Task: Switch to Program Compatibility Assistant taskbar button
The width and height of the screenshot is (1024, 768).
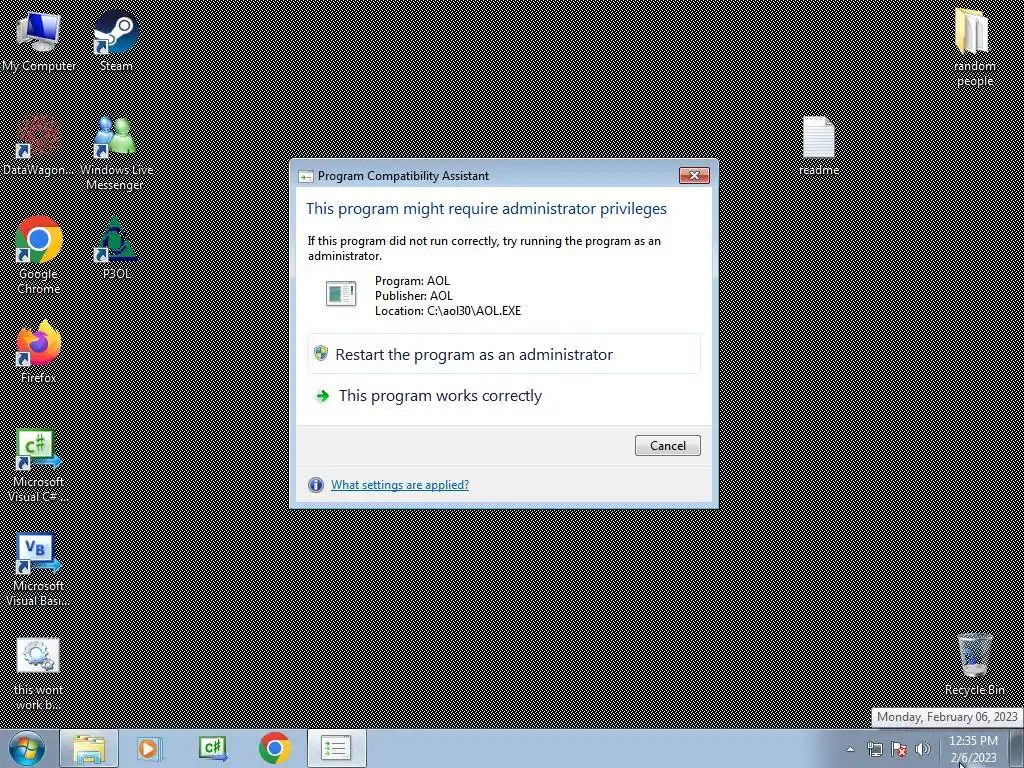Action: [x=336, y=748]
